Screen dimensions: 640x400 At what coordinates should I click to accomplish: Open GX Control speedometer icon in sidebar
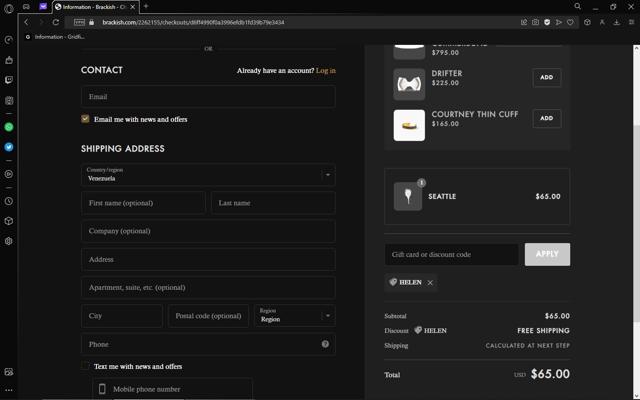pyautogui.click(x=9, y=40)
